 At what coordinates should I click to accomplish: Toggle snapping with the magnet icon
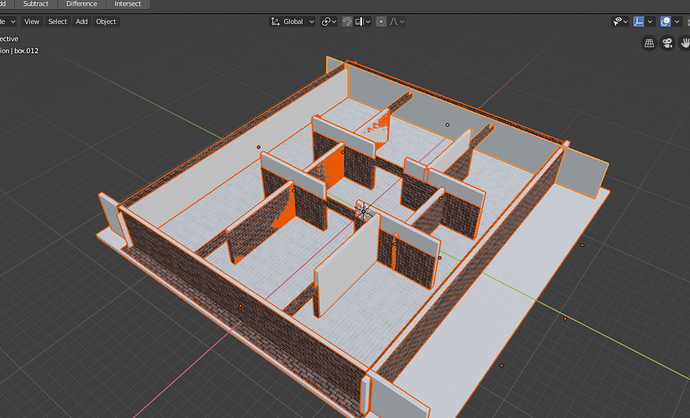tap(347, 21)
